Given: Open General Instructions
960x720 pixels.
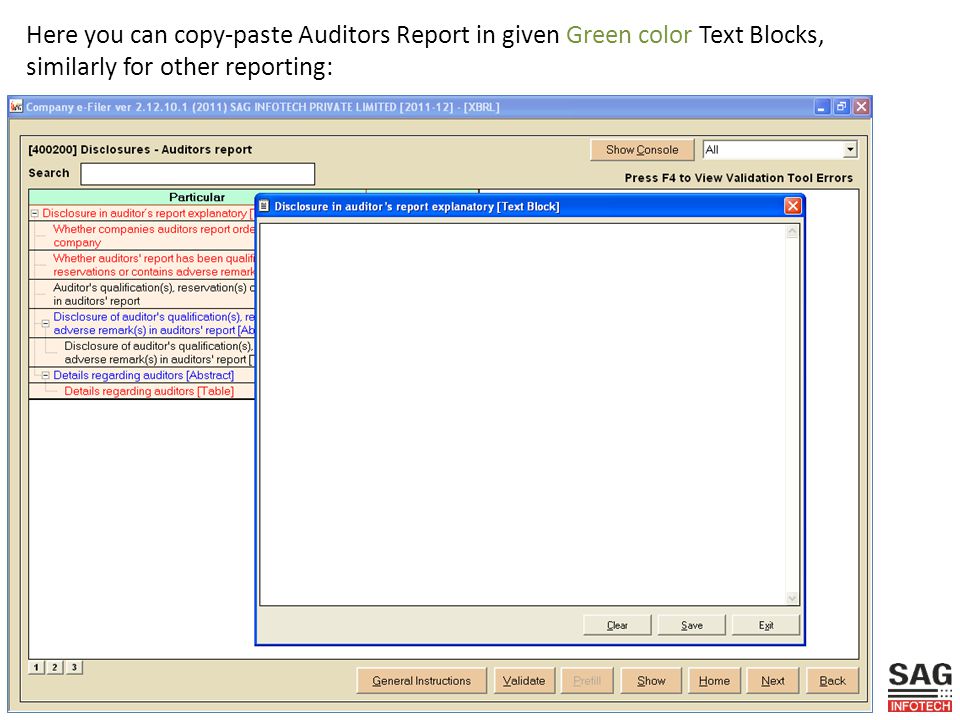Looking at the screenshot, I should (x=421, y=681).
